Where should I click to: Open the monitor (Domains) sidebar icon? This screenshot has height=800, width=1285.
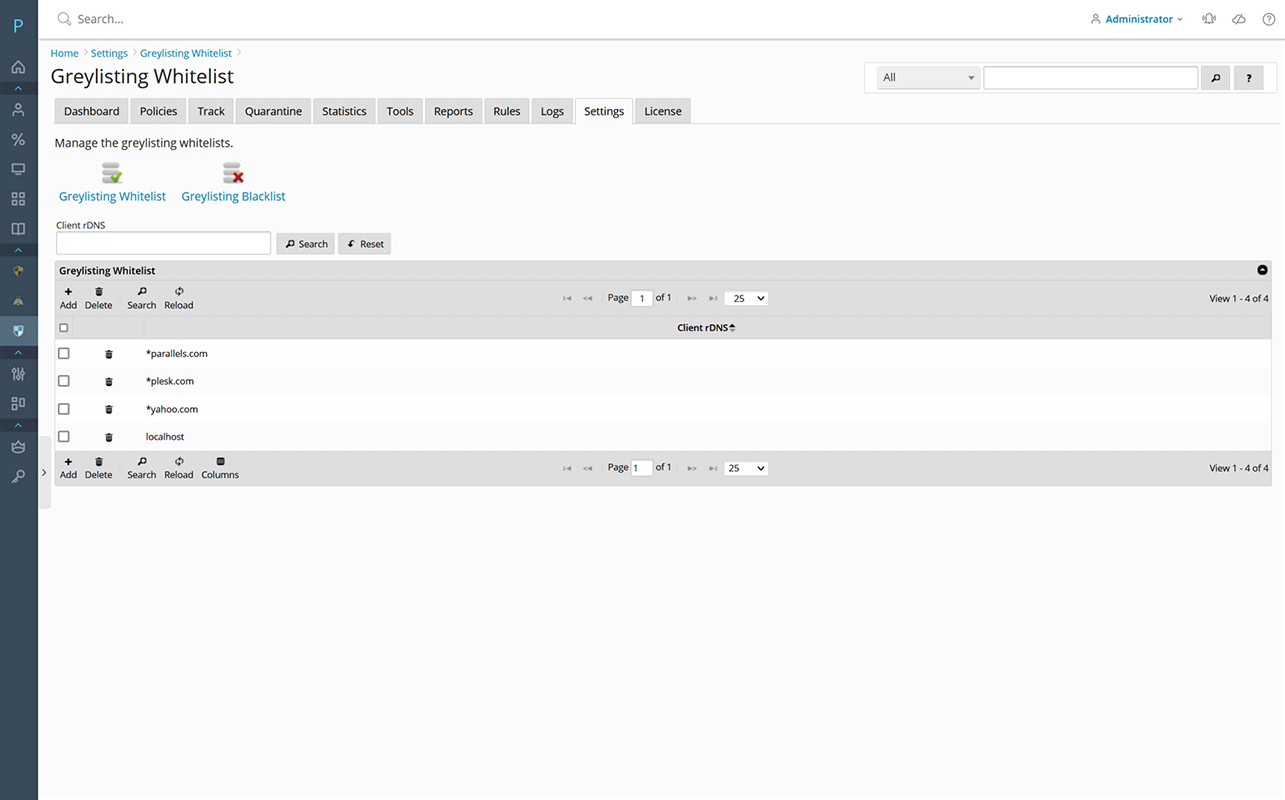(18, 169)
